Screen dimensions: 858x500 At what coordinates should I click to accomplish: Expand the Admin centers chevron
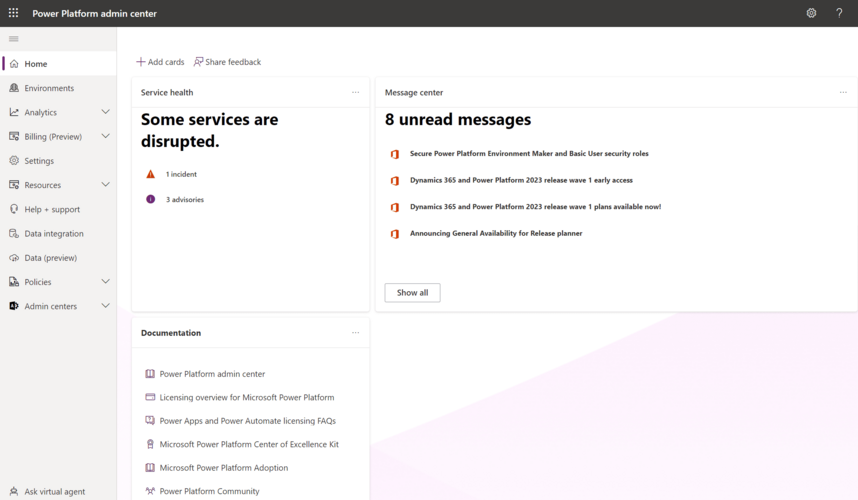(x=106, y=305)
